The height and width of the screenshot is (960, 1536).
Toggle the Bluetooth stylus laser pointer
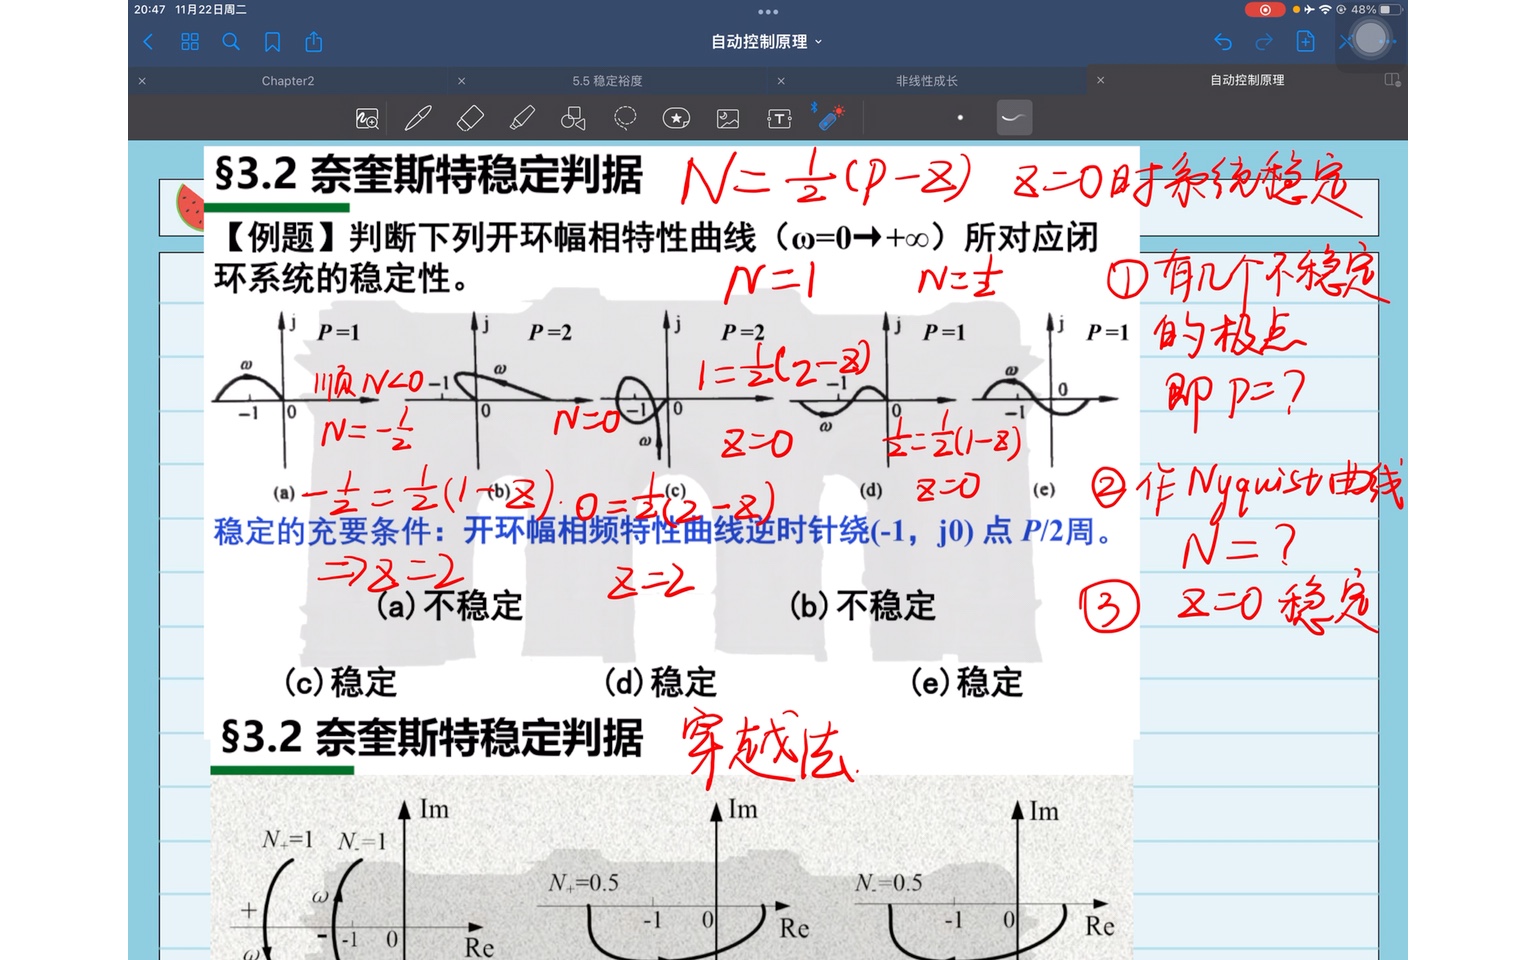click(830, 117)
